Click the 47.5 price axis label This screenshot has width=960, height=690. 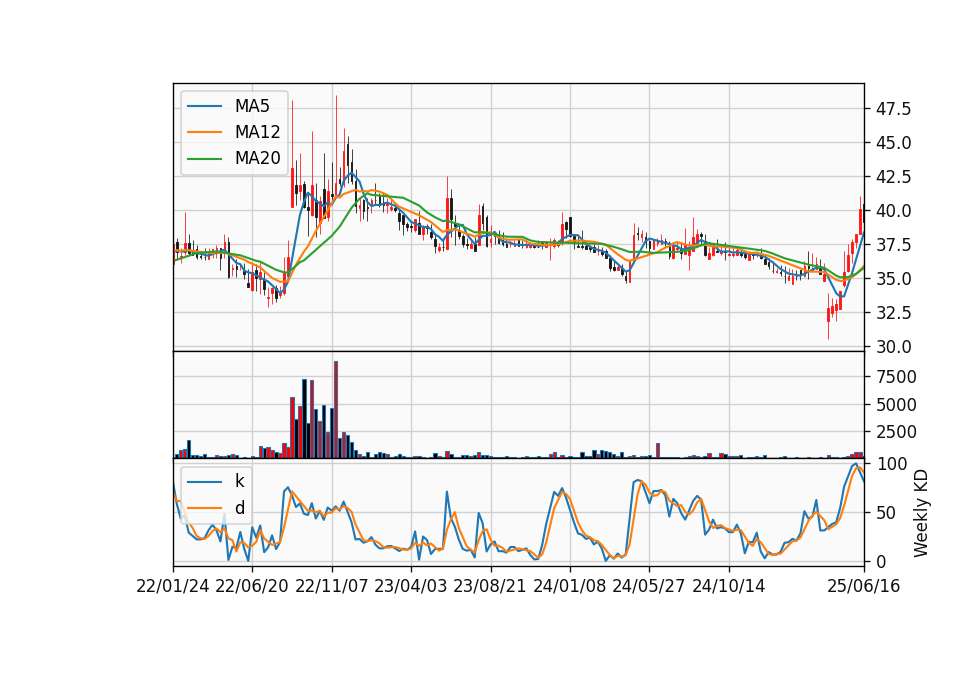894,109
